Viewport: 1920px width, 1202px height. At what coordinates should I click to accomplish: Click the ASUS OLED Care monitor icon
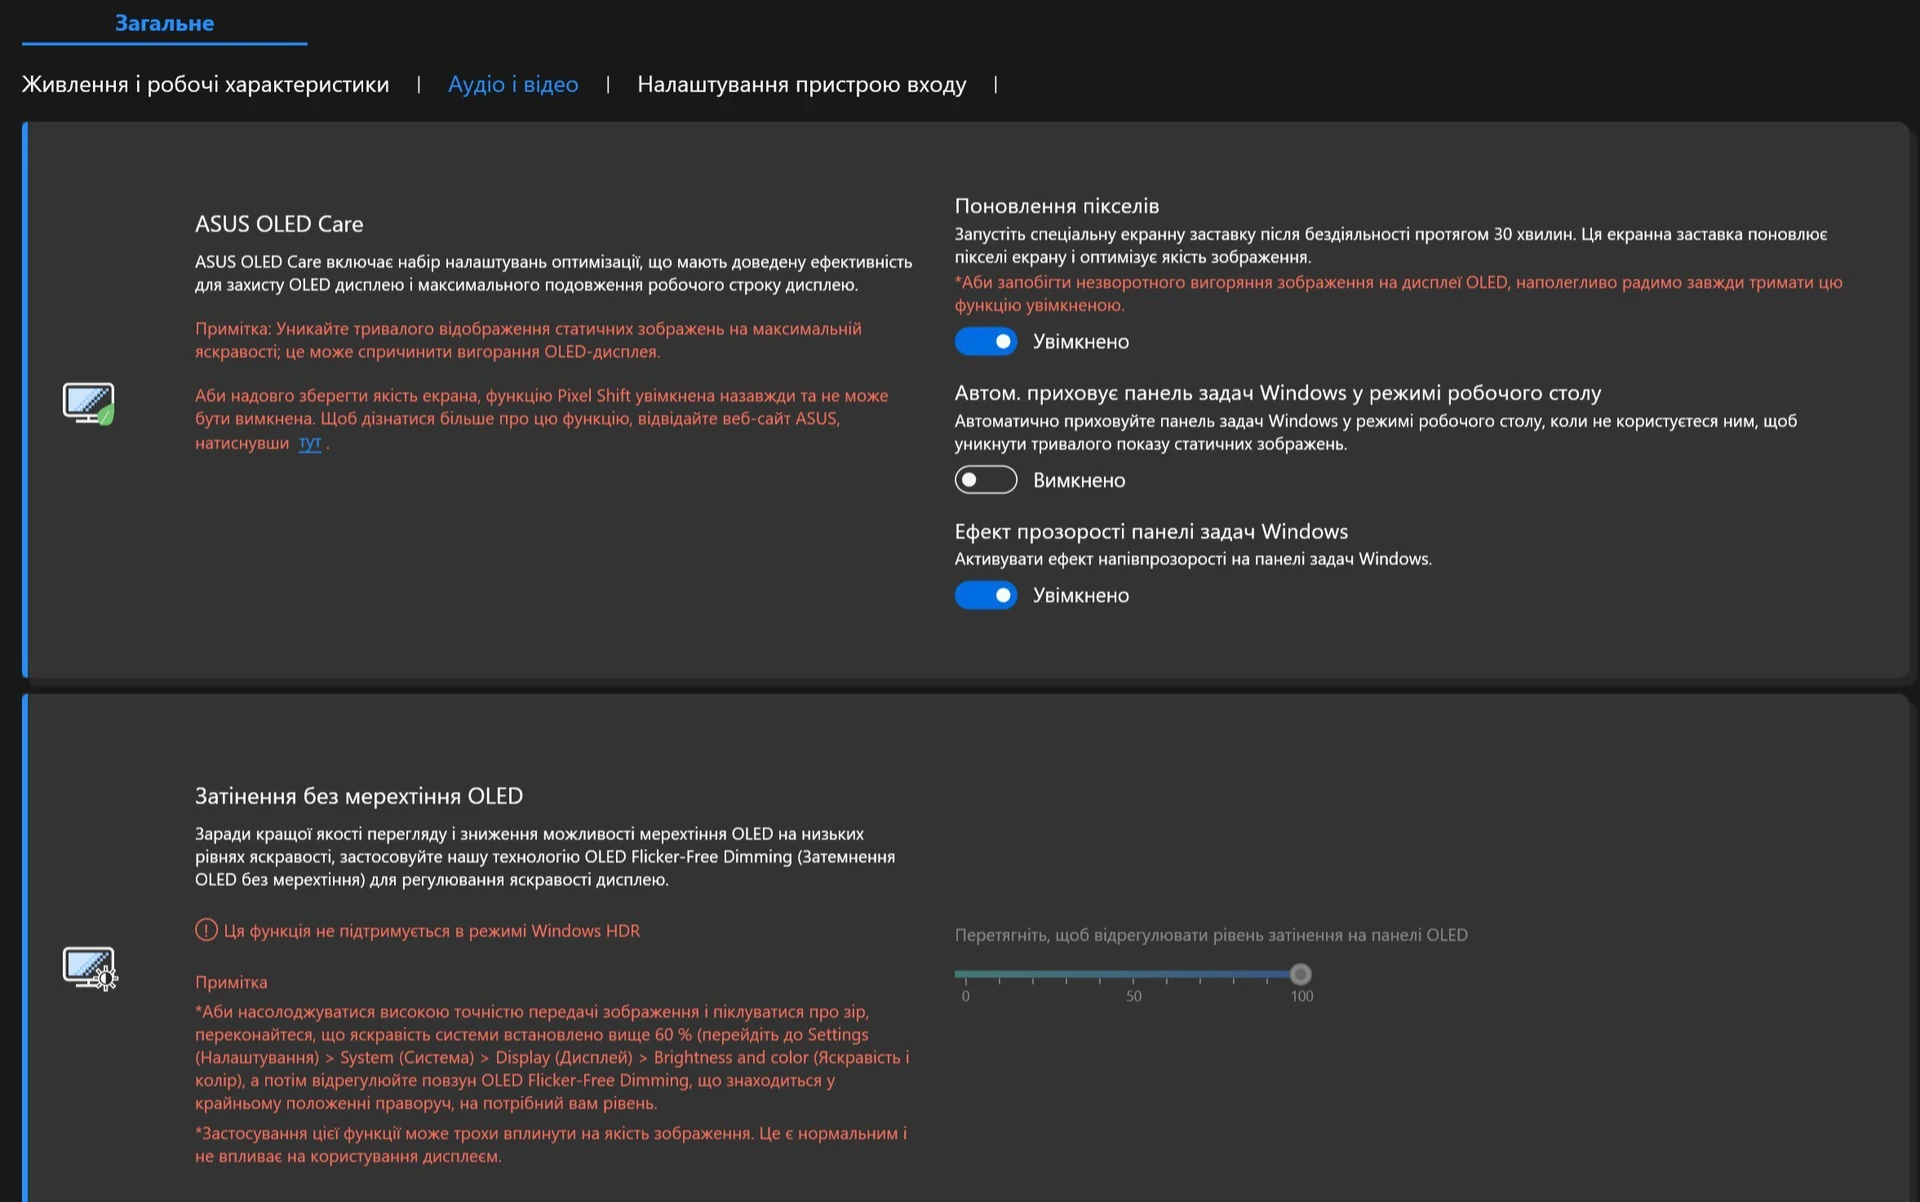coord(88,403)
